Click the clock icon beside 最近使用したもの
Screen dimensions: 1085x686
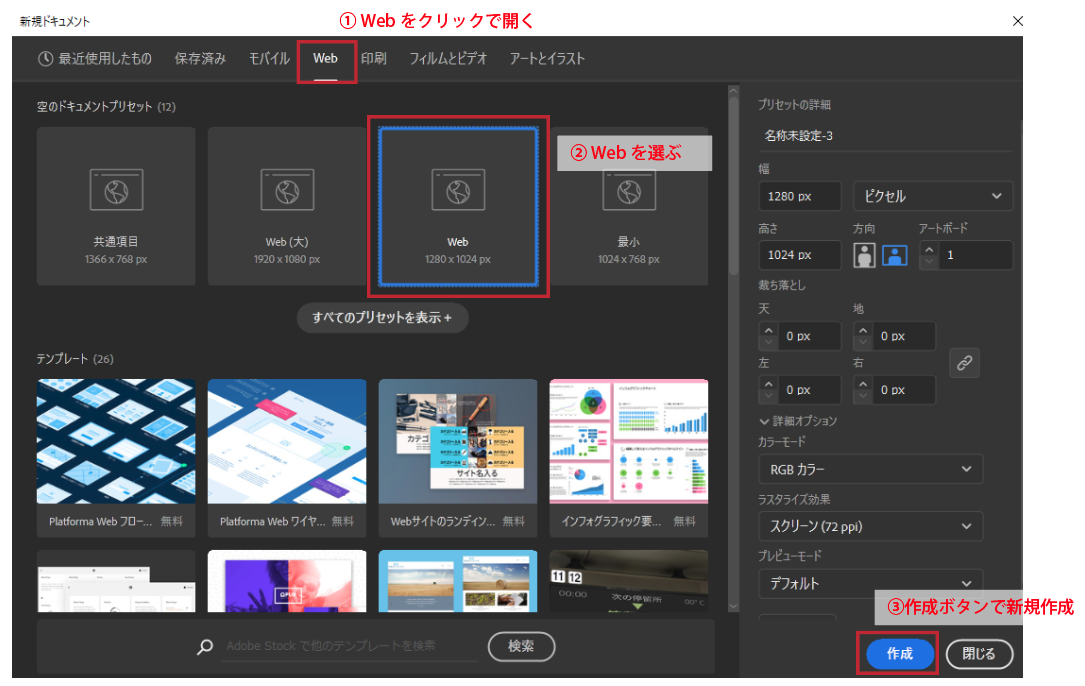[45, 59]
